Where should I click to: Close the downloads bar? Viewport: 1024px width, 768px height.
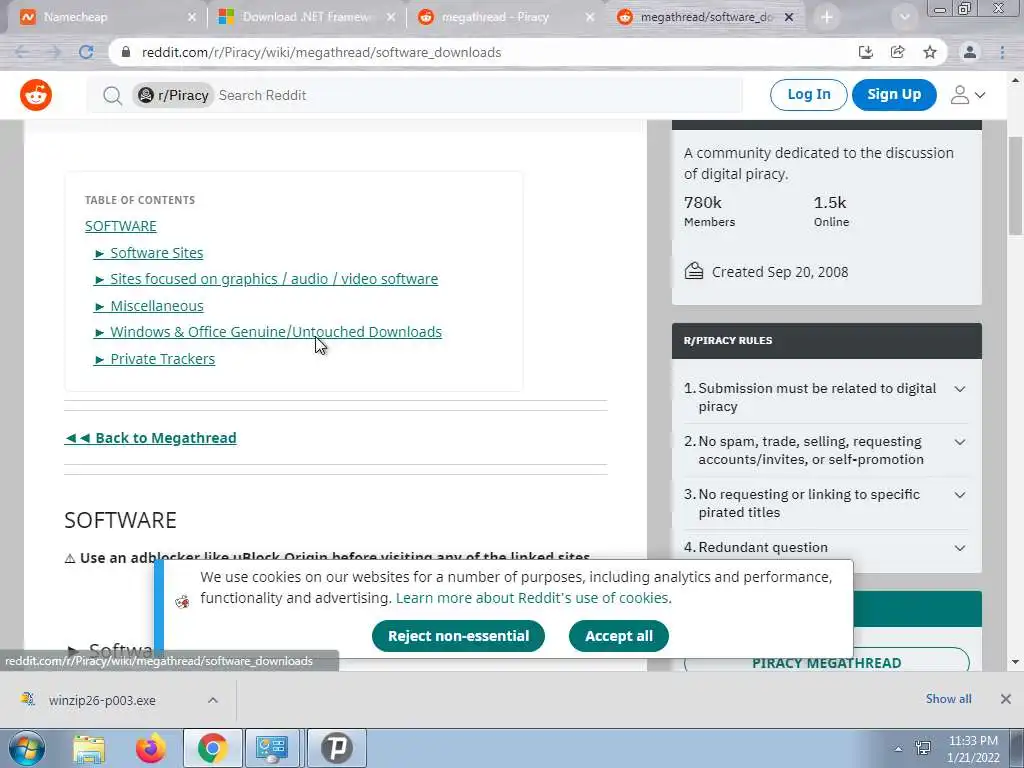click(x=1006, y=699)
